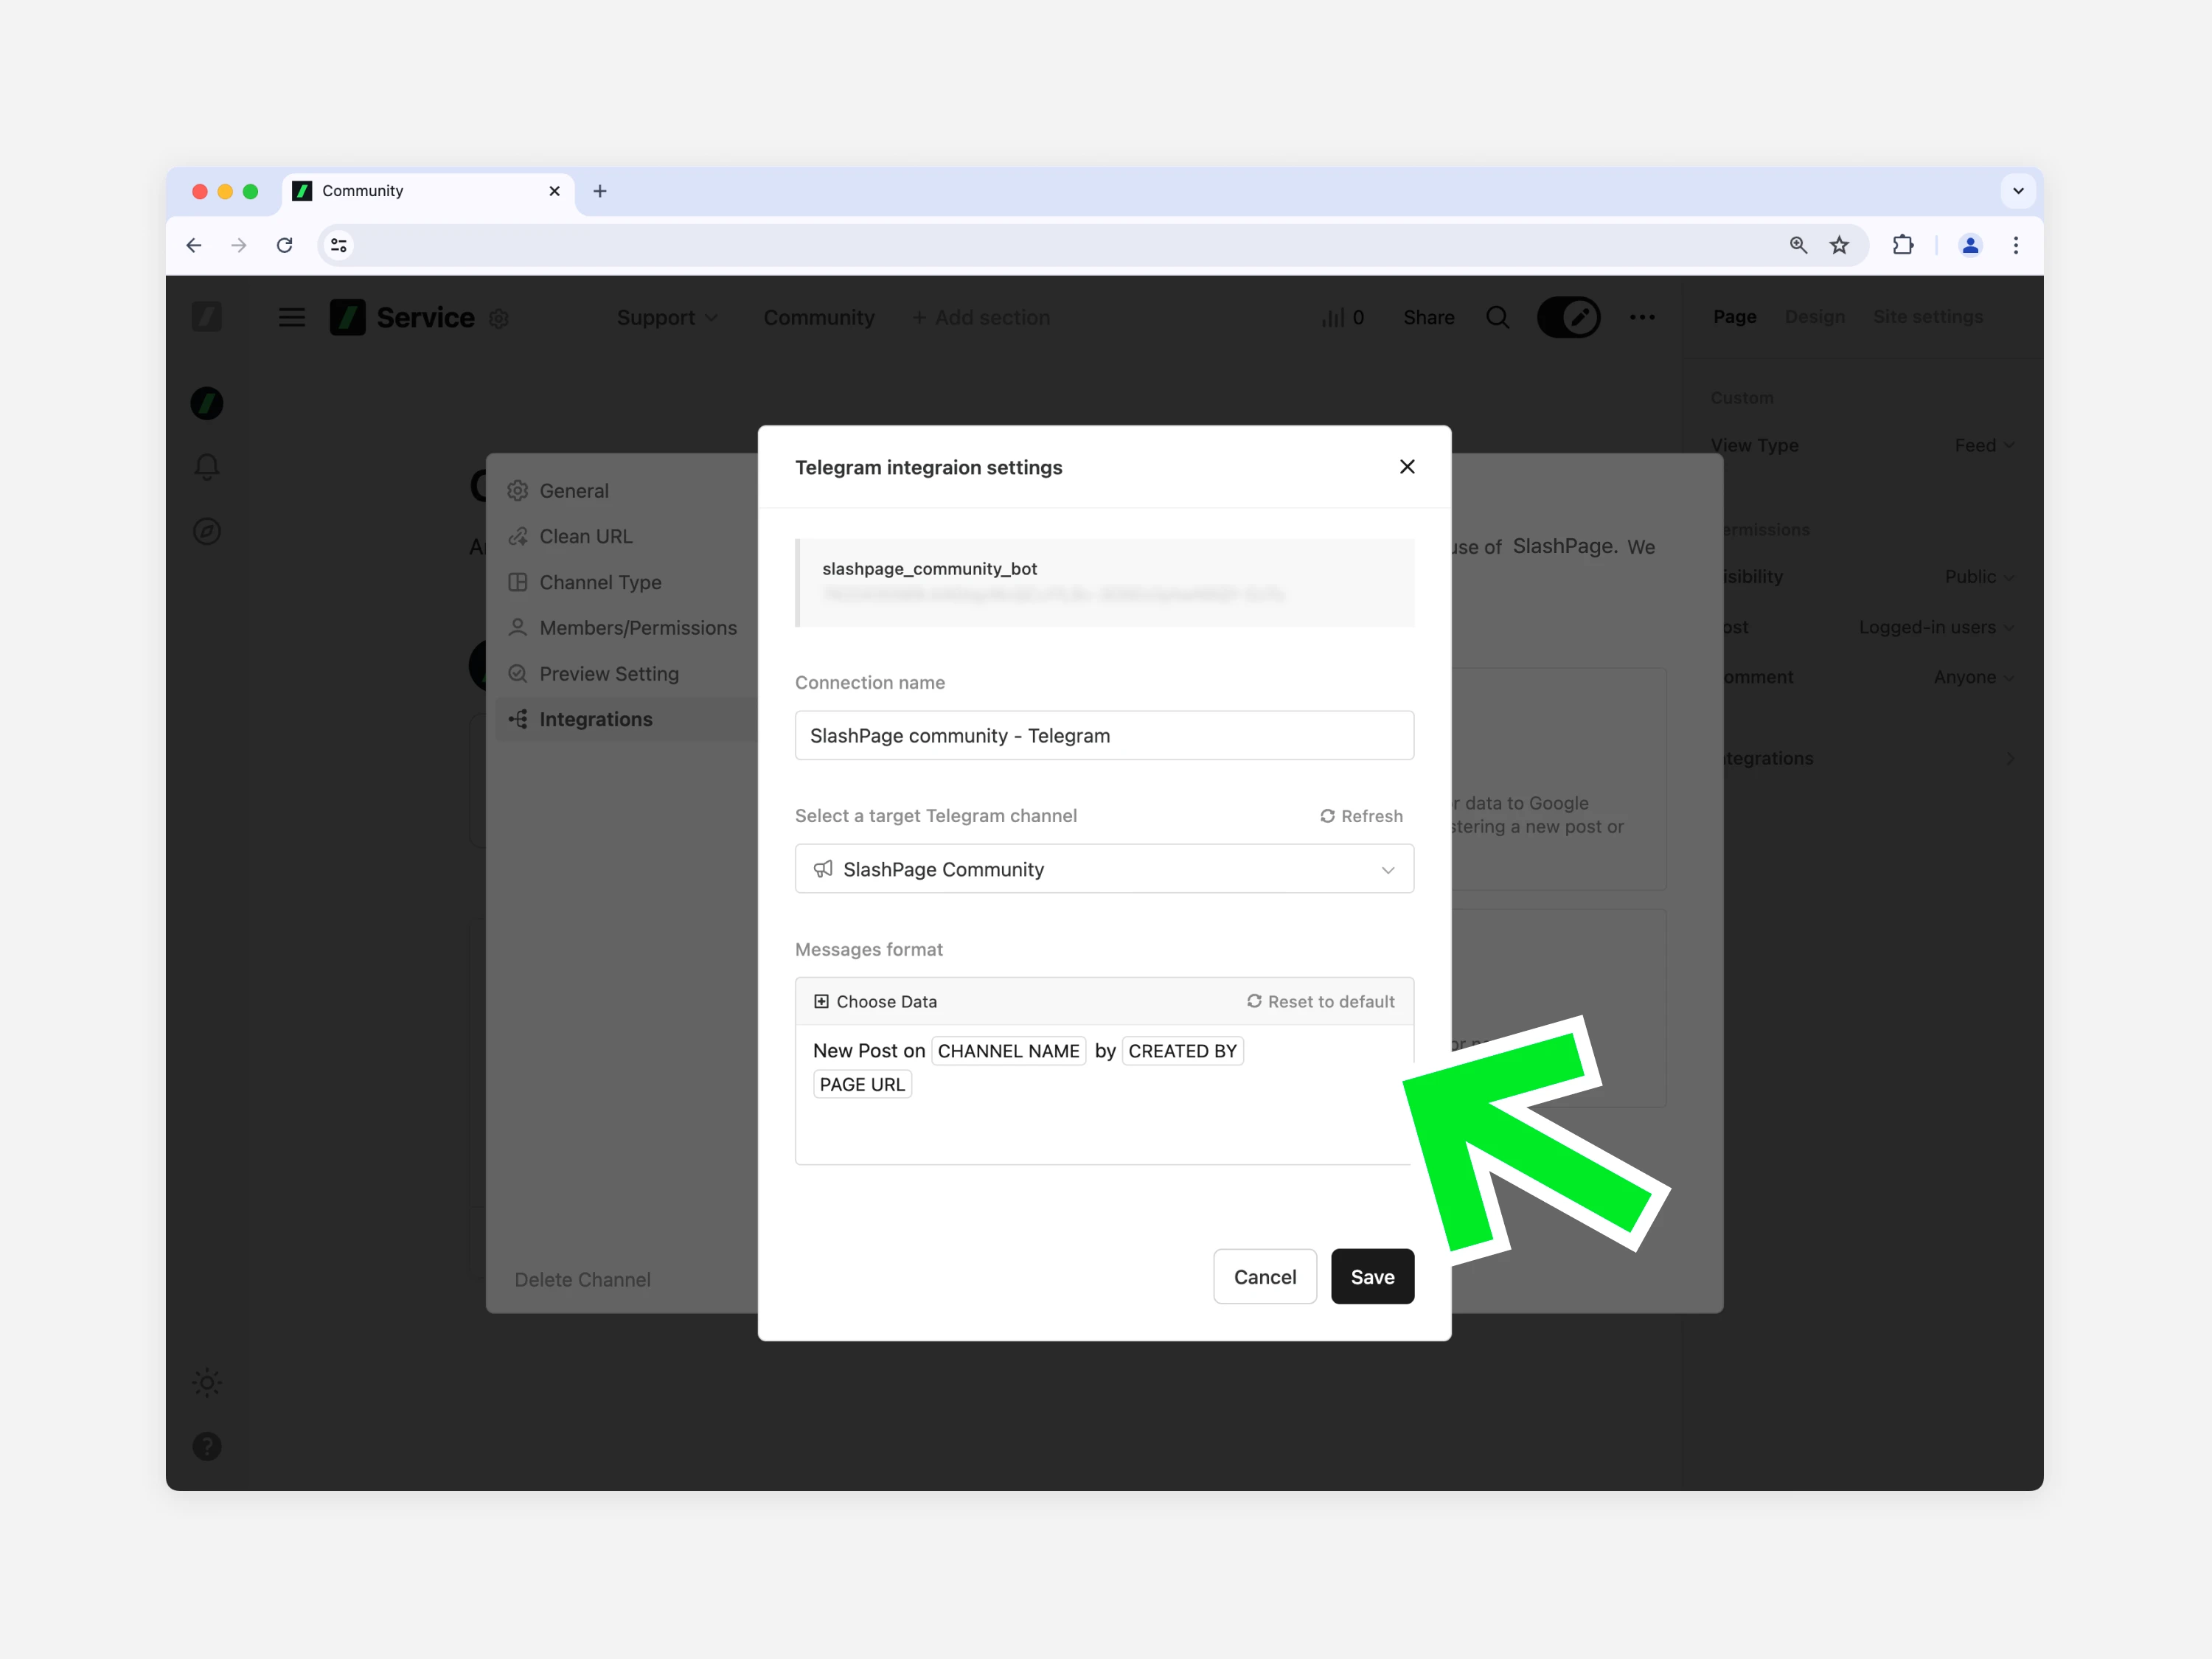Screen dimensions: 2212x1659
Task: Reload the browser page
Action: click(284, 245)
